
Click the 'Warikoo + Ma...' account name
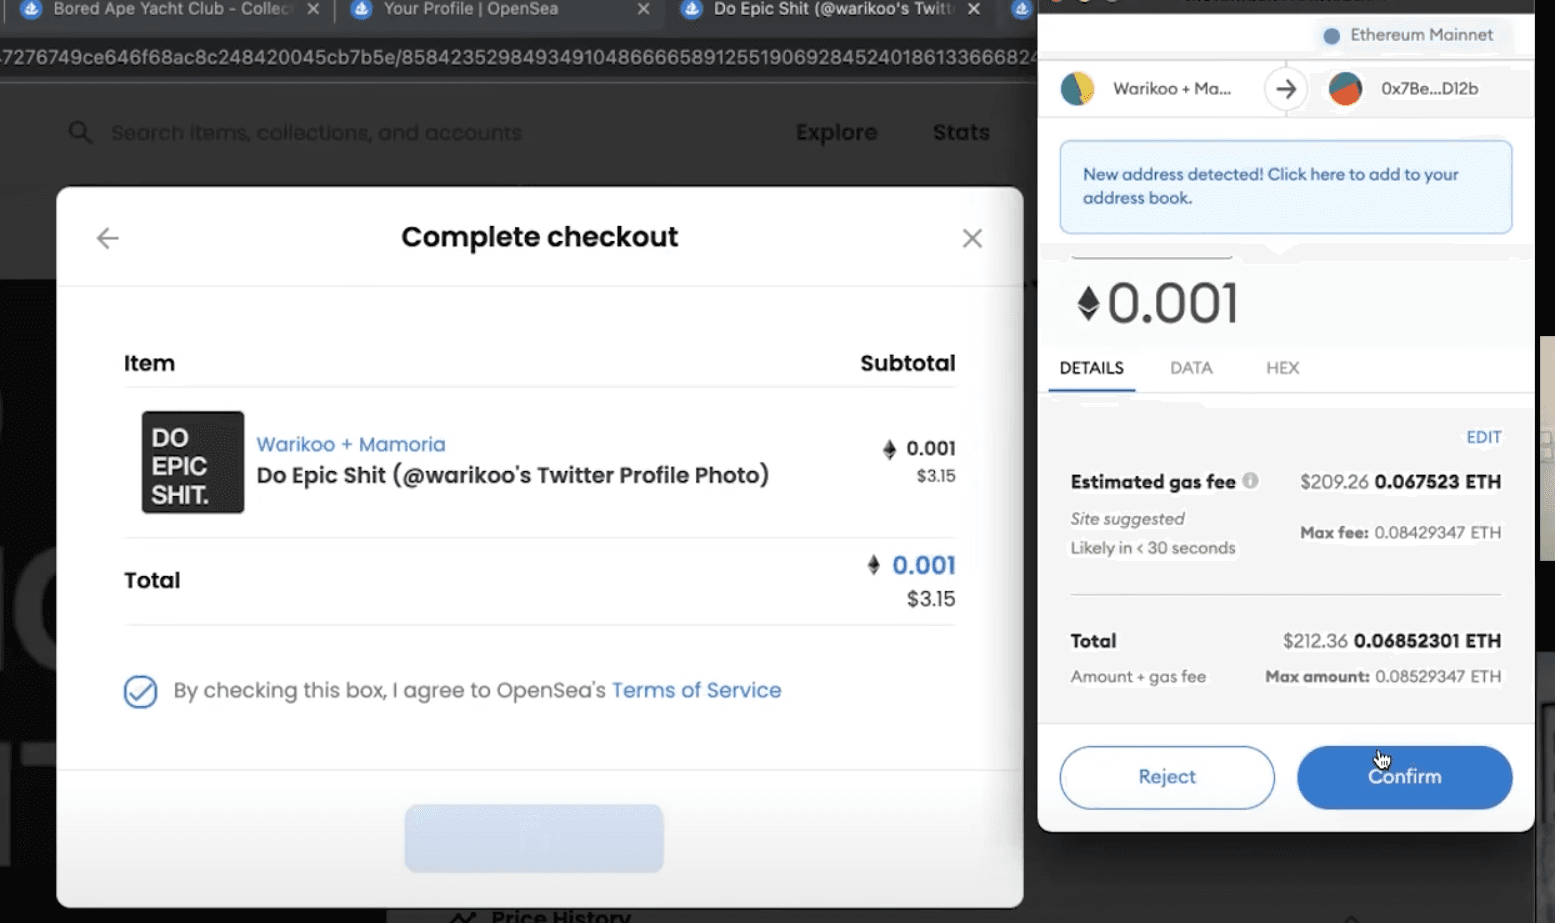1172,89
